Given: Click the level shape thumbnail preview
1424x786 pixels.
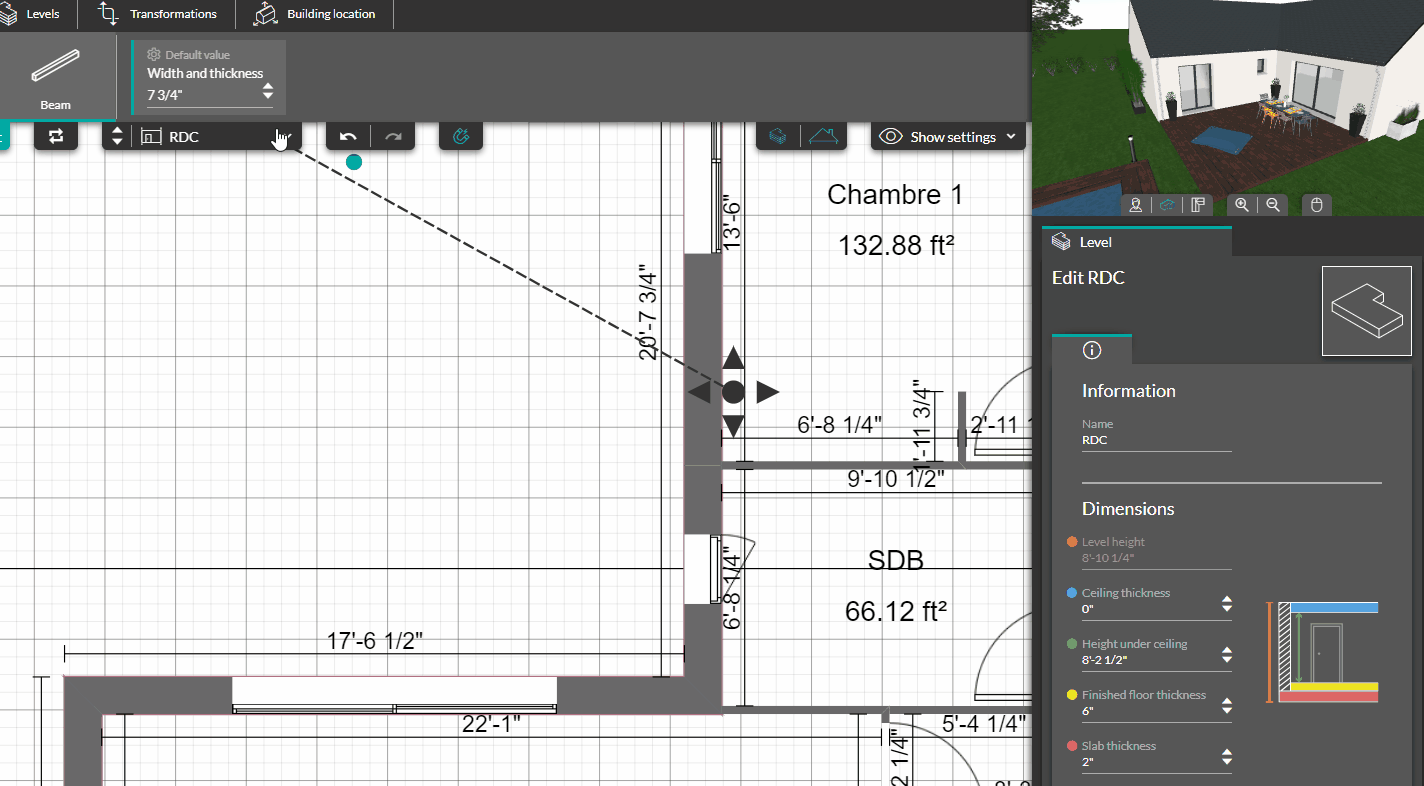Looking at the screenshot, I should (1366, 310).
